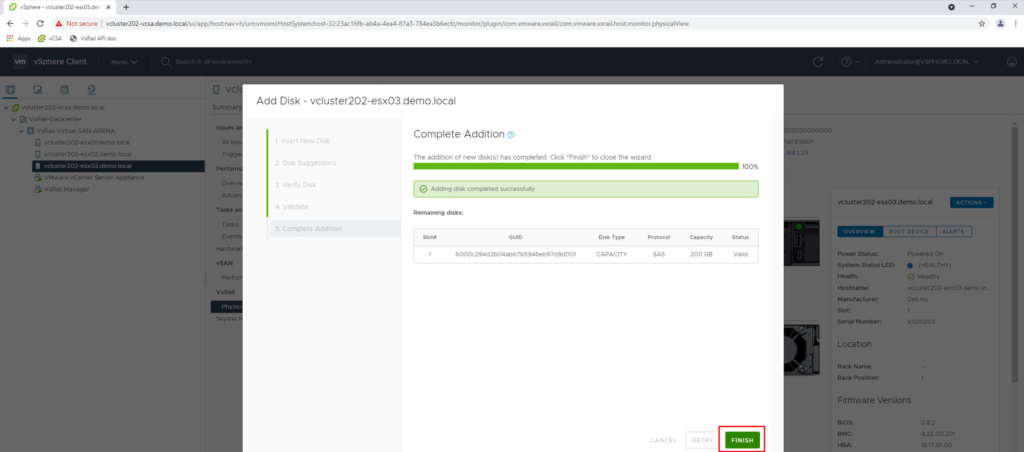Click CANCEL in the Add Disk wizard
Screen dimensions: 1024x452
[x=663, y=440]
